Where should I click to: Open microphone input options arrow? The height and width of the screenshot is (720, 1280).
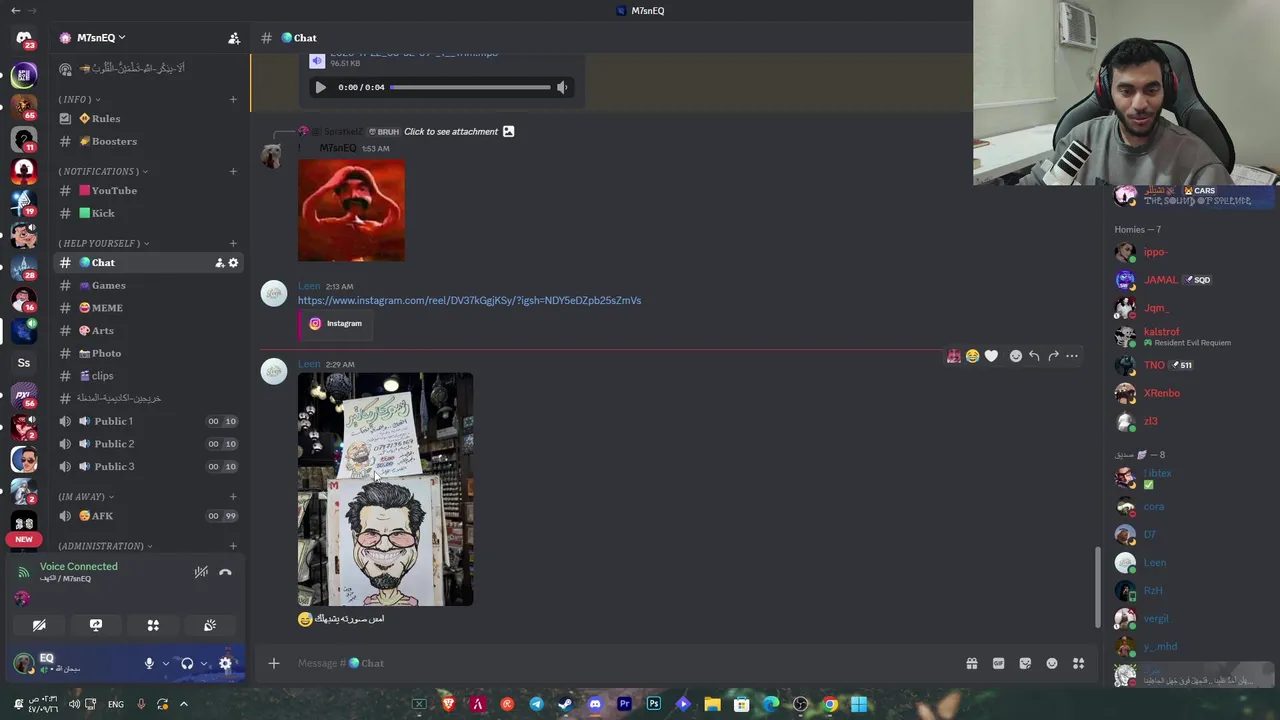166,663
